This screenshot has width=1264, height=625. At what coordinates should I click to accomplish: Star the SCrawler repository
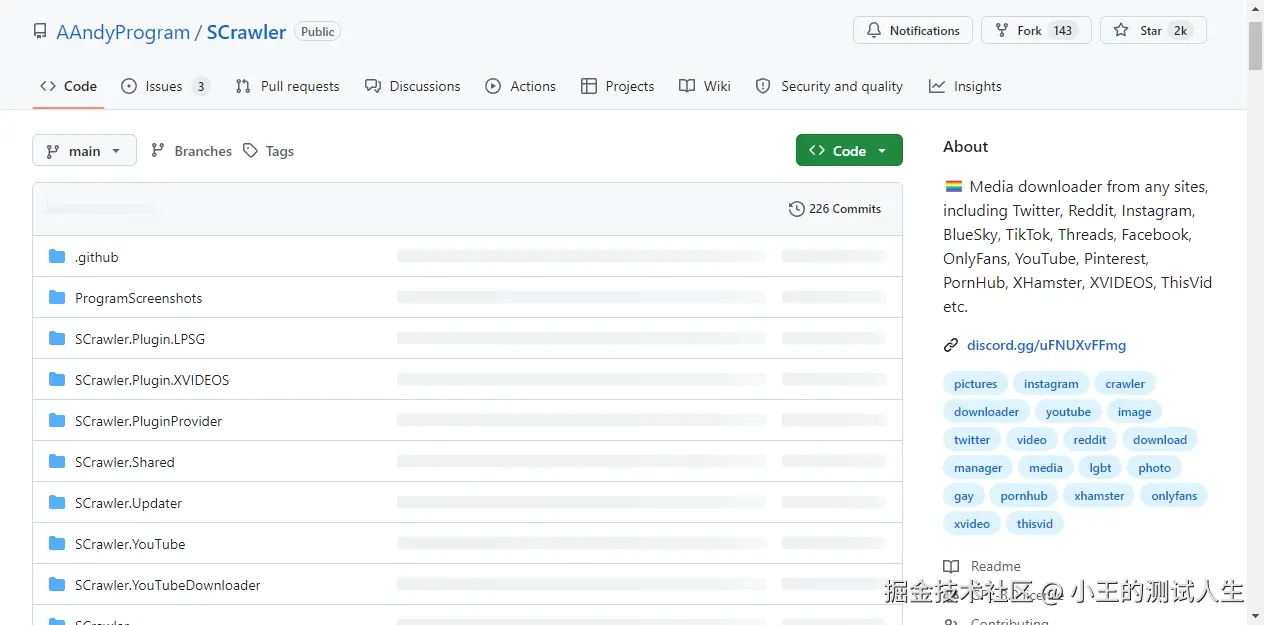[1153, 30]
